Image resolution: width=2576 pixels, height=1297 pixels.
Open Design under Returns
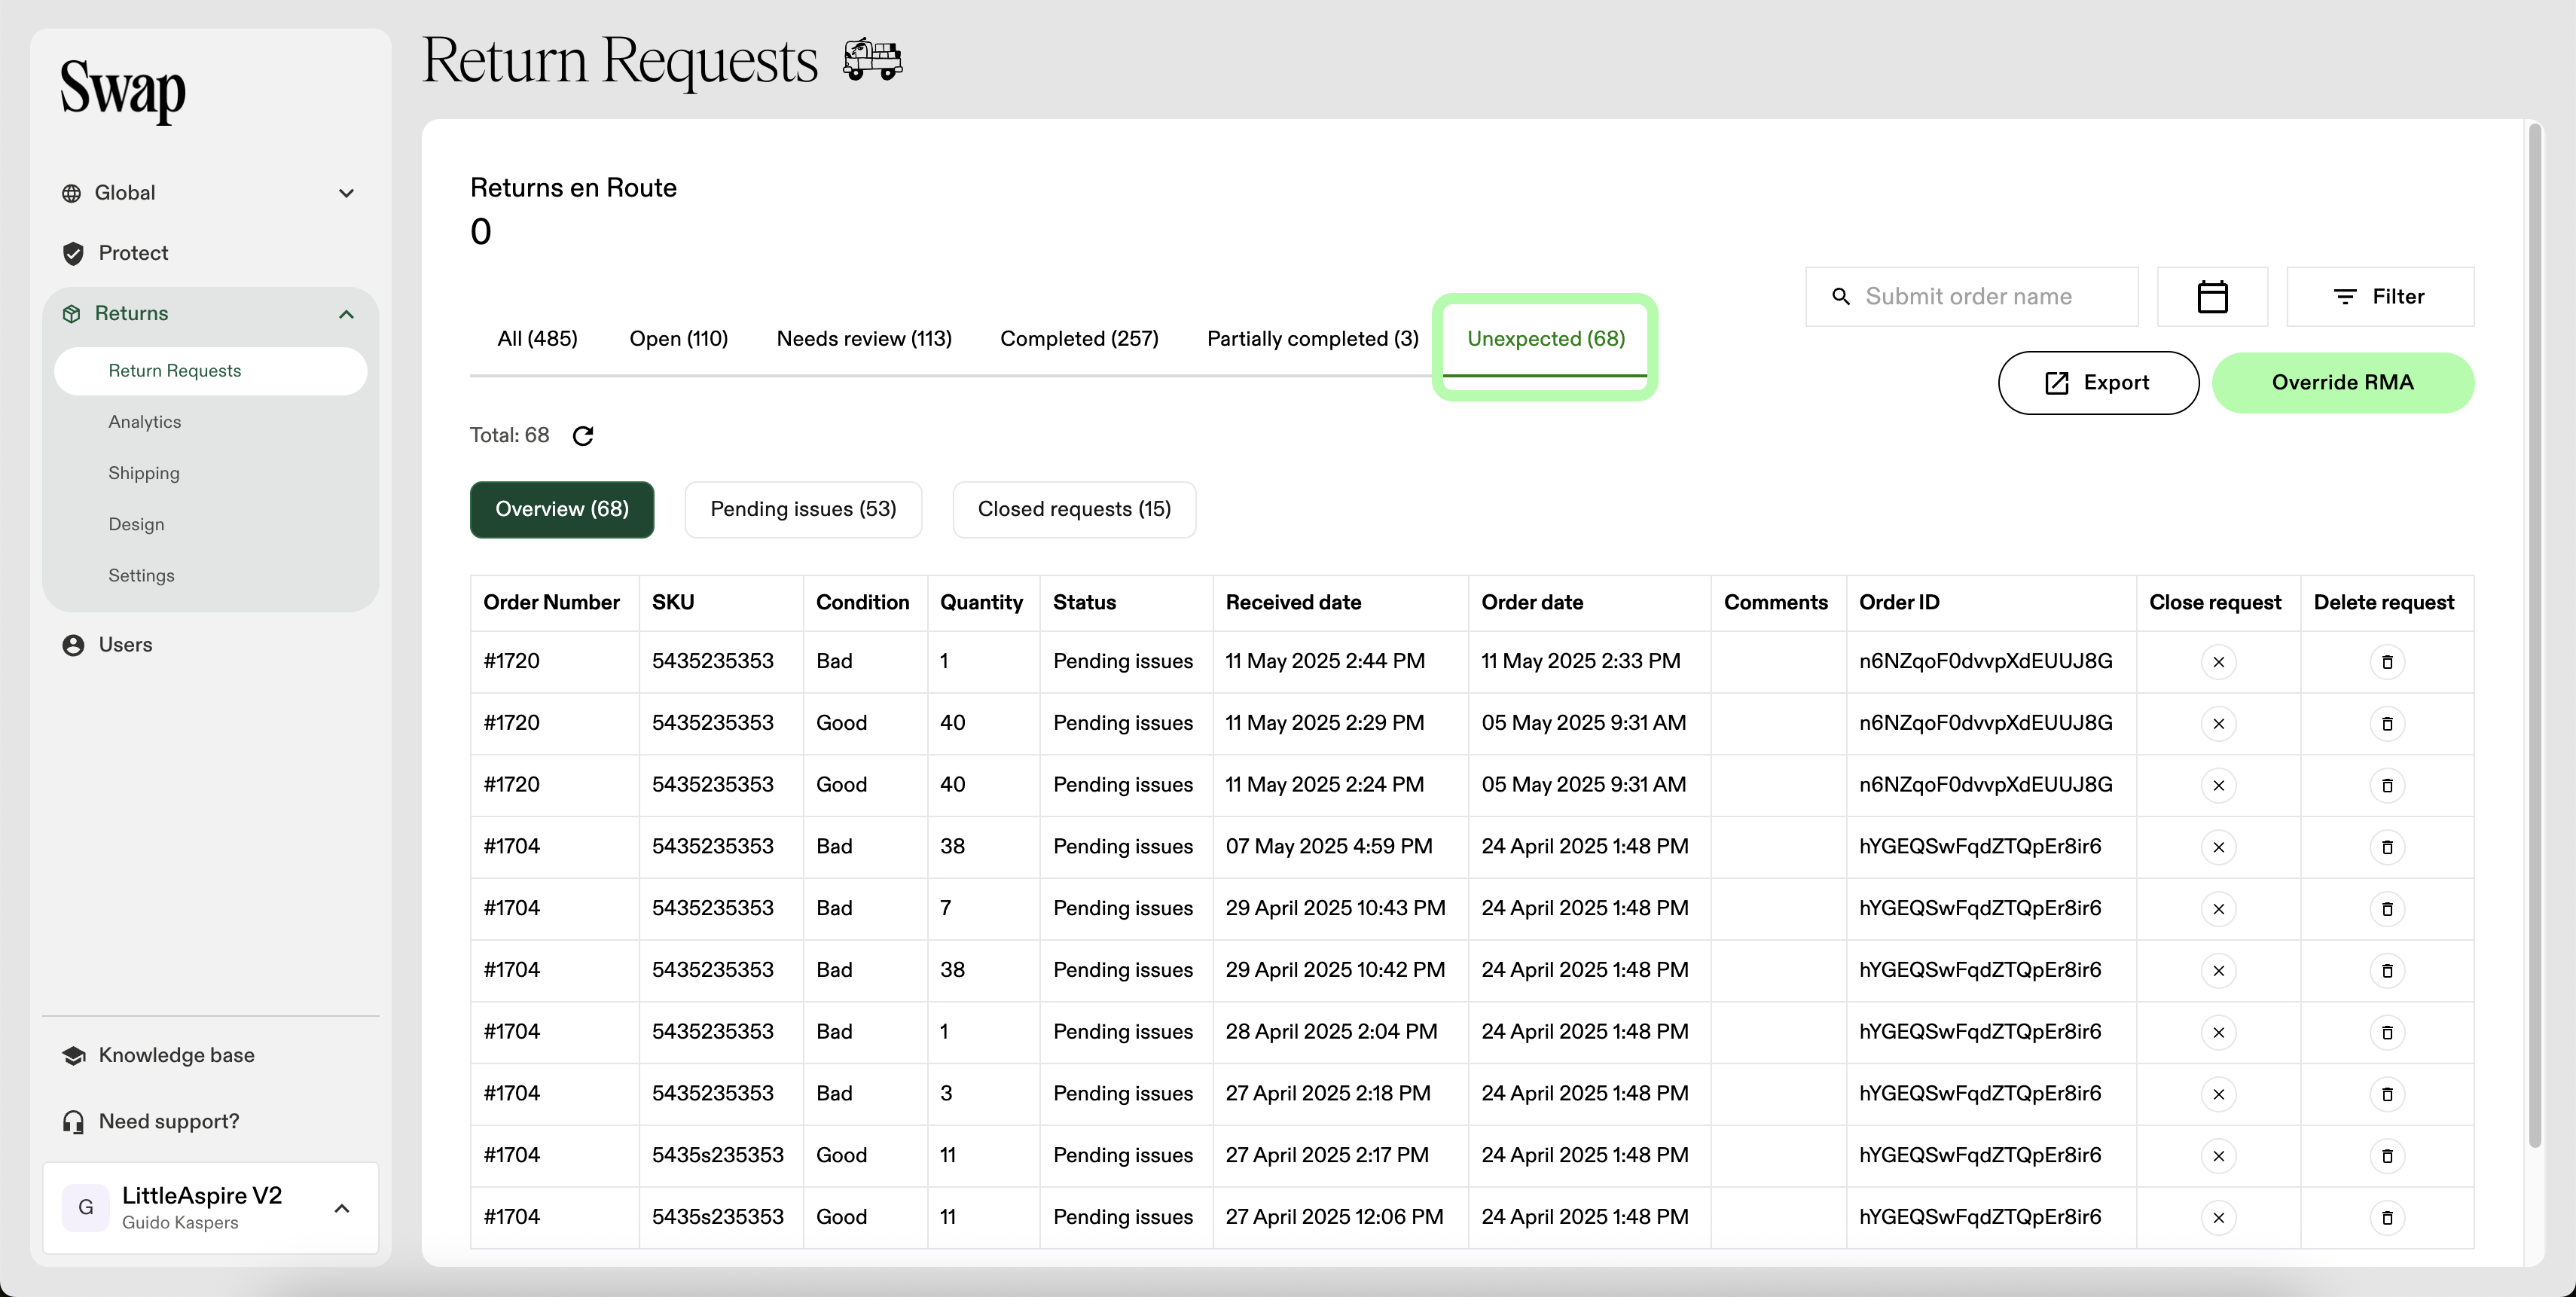(x=136, y=524)
